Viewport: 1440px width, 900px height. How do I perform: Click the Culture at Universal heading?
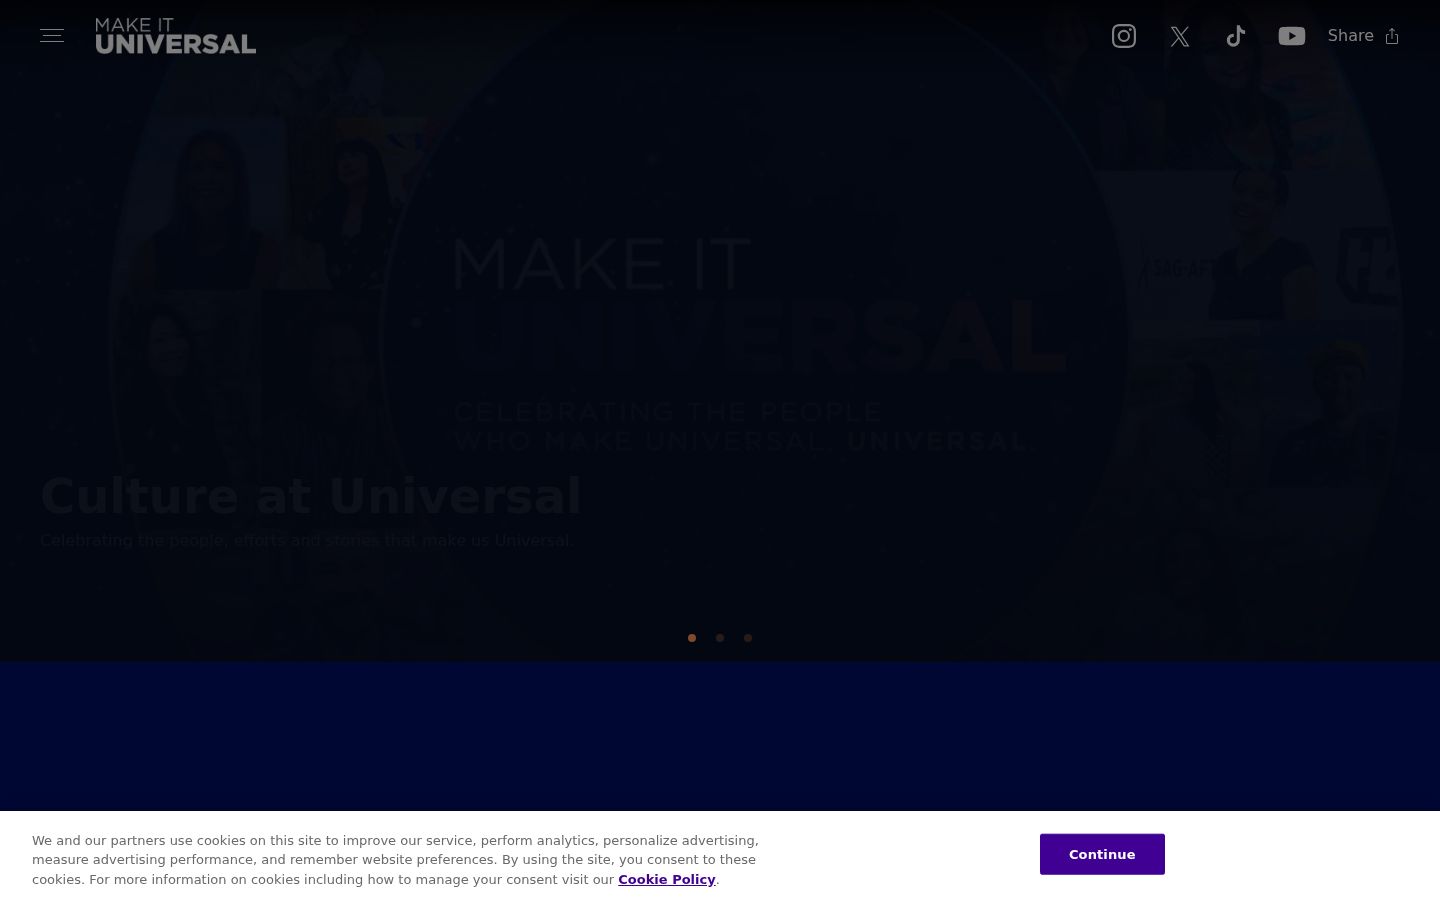[x=311, y=496]
